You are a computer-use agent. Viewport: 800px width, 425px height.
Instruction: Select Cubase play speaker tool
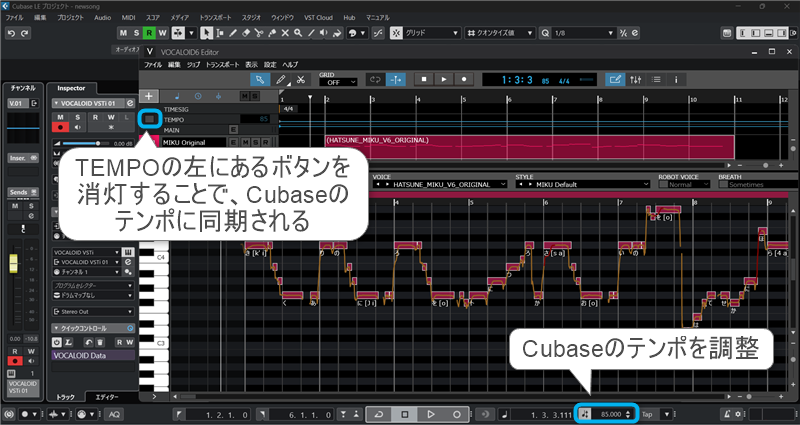coord(323,33)
